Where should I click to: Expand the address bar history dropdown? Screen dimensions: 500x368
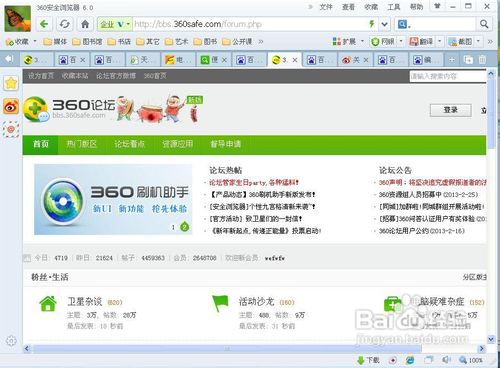(x=384, y=24)
